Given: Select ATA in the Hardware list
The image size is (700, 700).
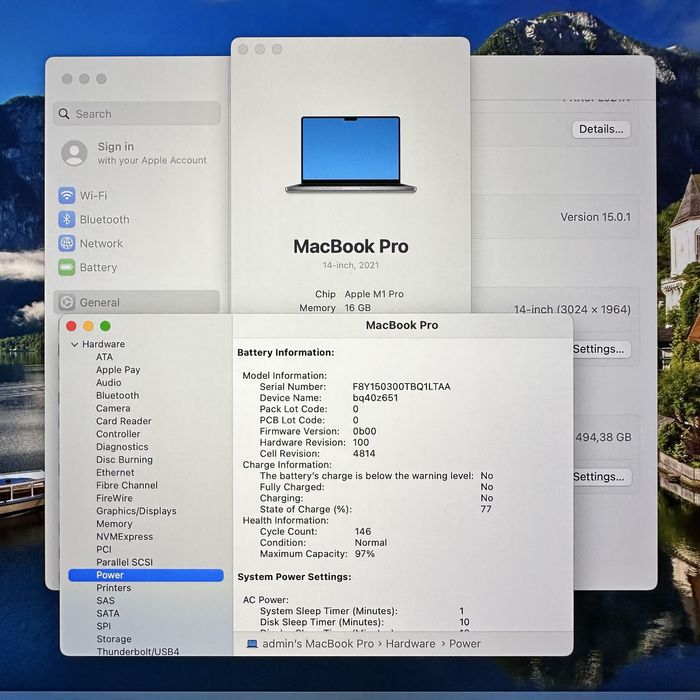Looking at the screenshot, I should (x=104, y=357).
